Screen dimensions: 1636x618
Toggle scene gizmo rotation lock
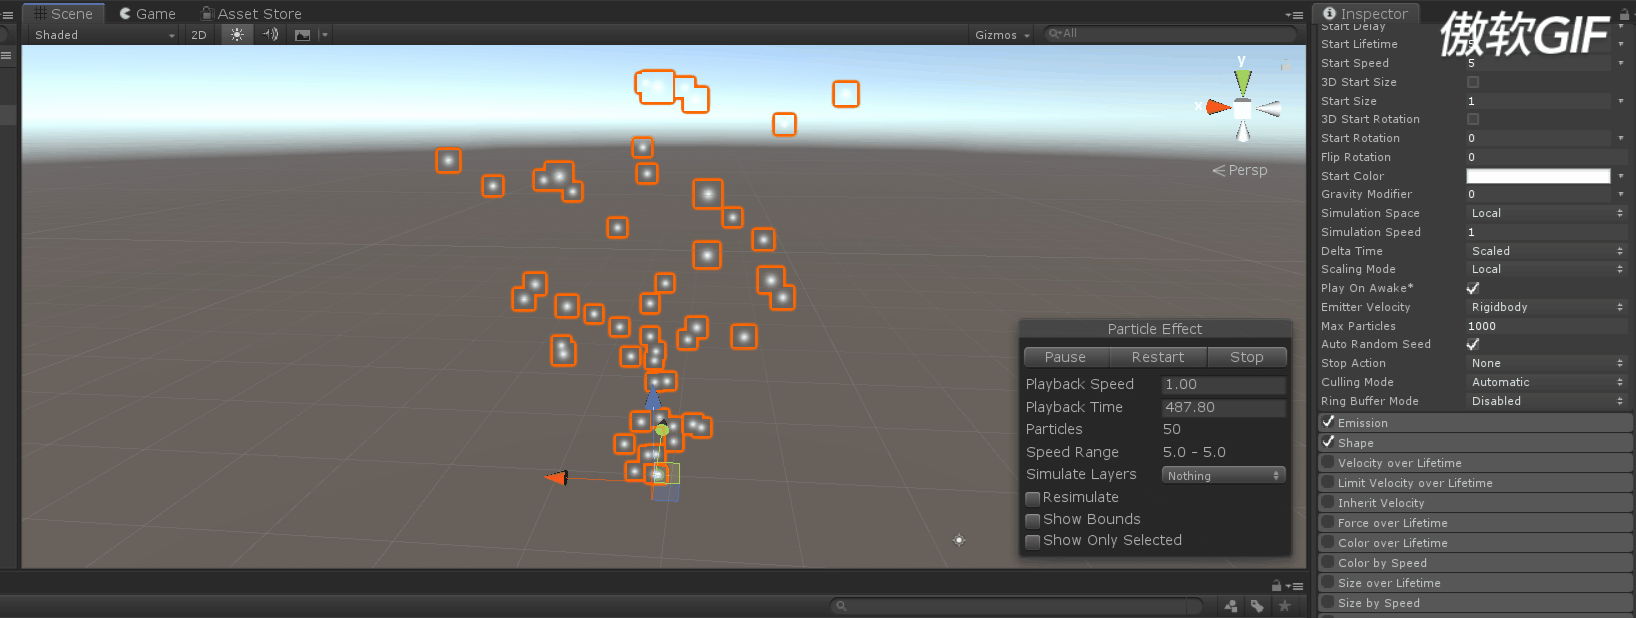coord(1286,65)
